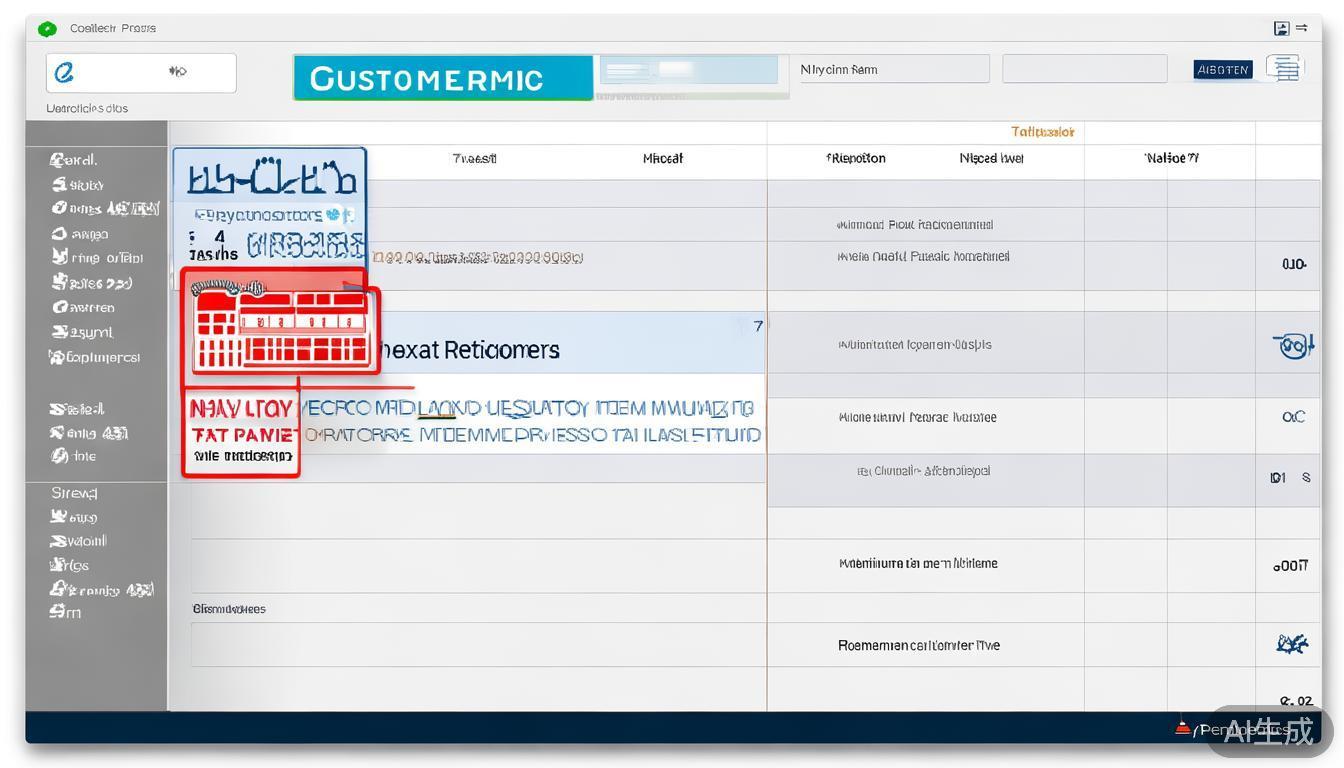
Task: Click the goggles icon in right column
Action: click(x=1293, y=346)
